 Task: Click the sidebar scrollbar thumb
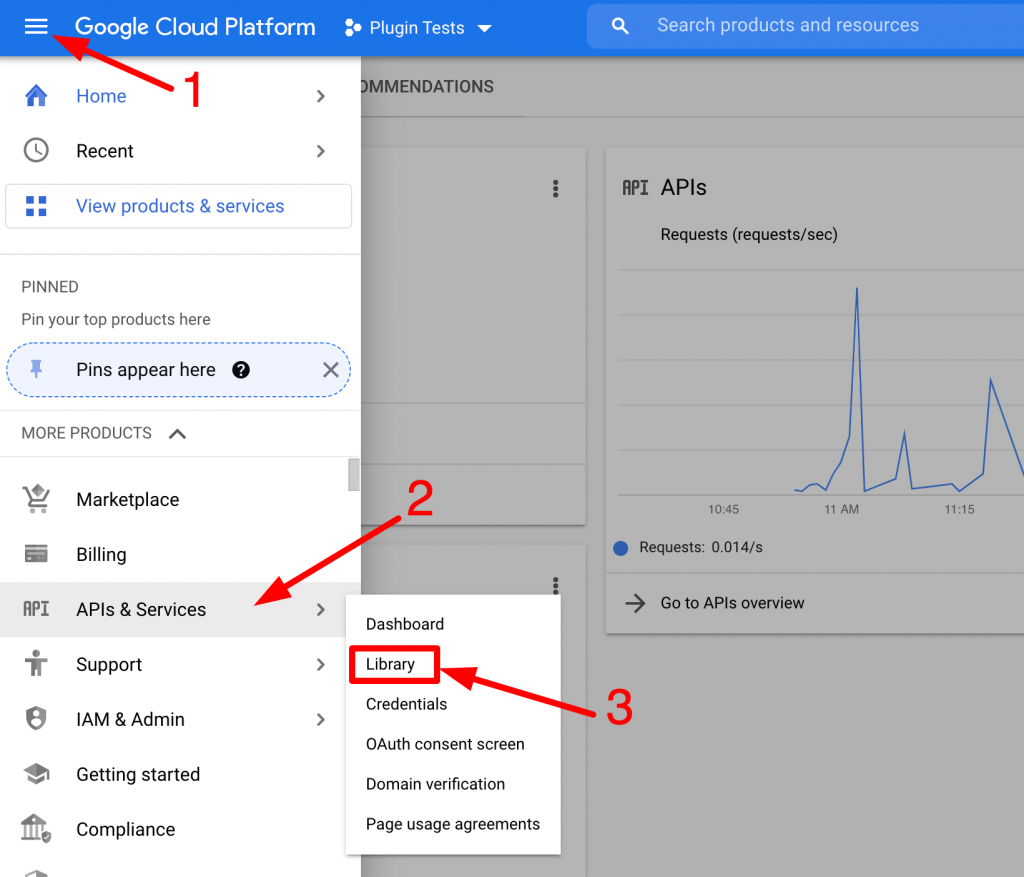353,474
